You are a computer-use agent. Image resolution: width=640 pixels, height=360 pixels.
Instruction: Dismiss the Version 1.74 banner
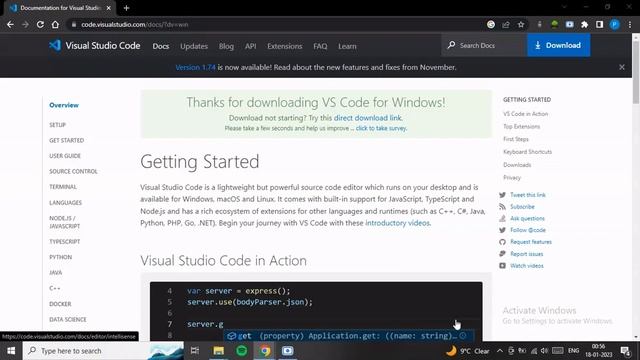click(622, 67)
